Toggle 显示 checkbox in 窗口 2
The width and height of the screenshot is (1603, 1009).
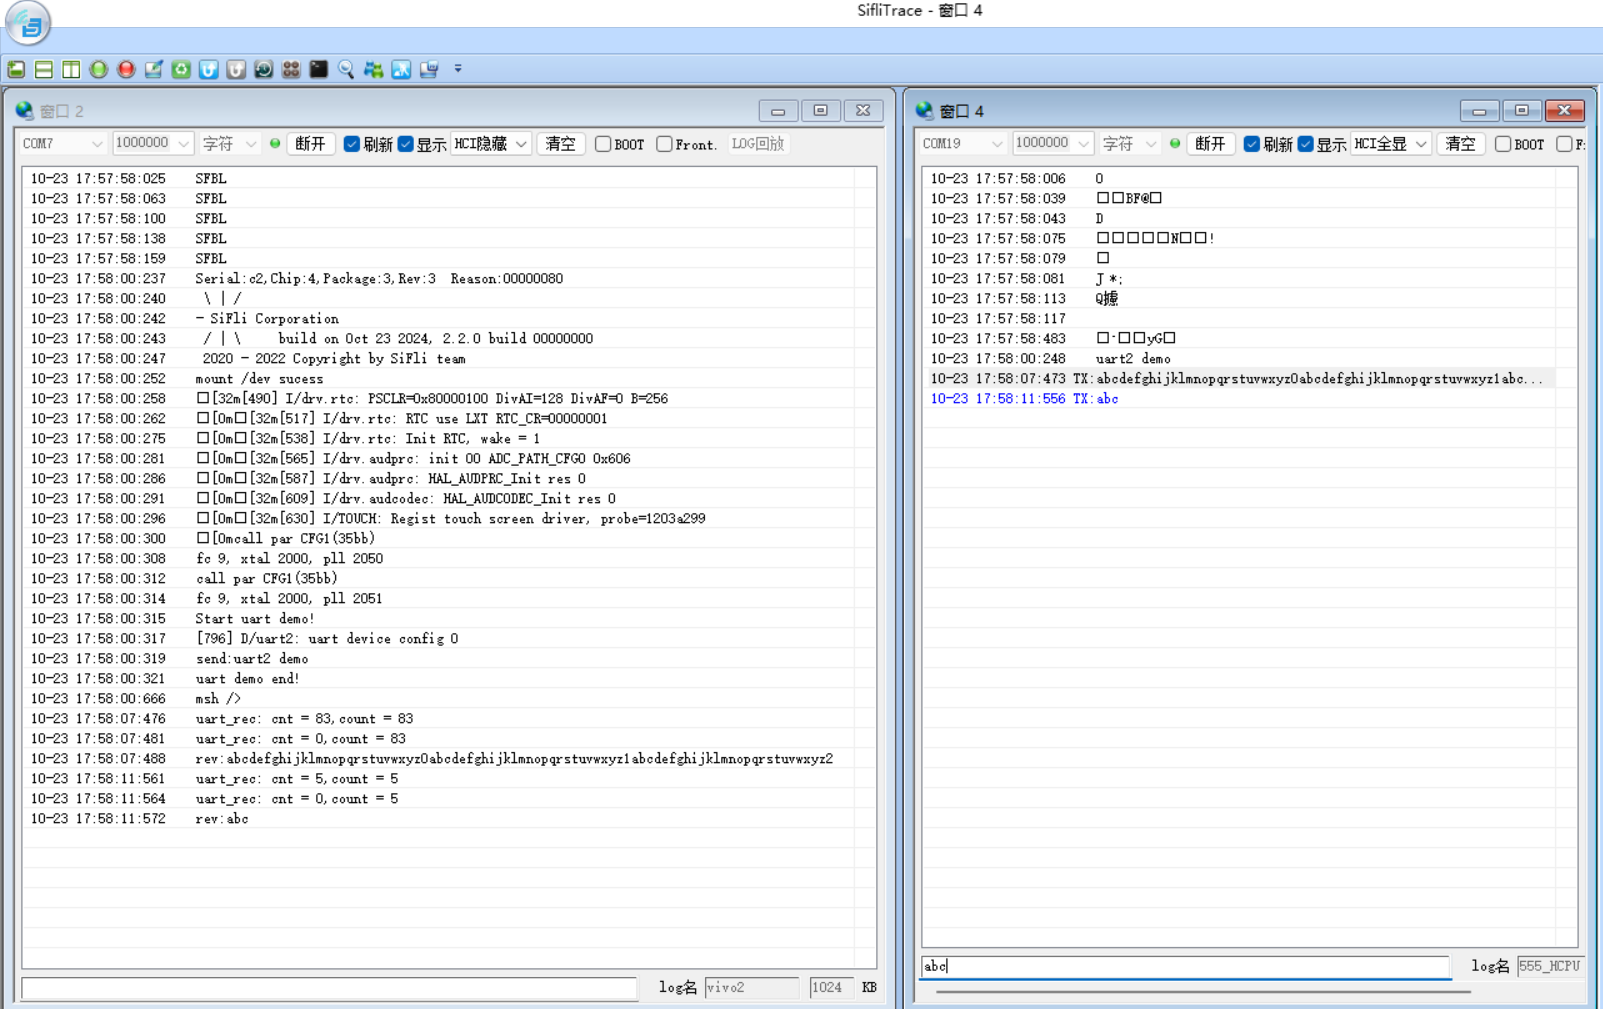pyautogui.click(x=406, y=144)
